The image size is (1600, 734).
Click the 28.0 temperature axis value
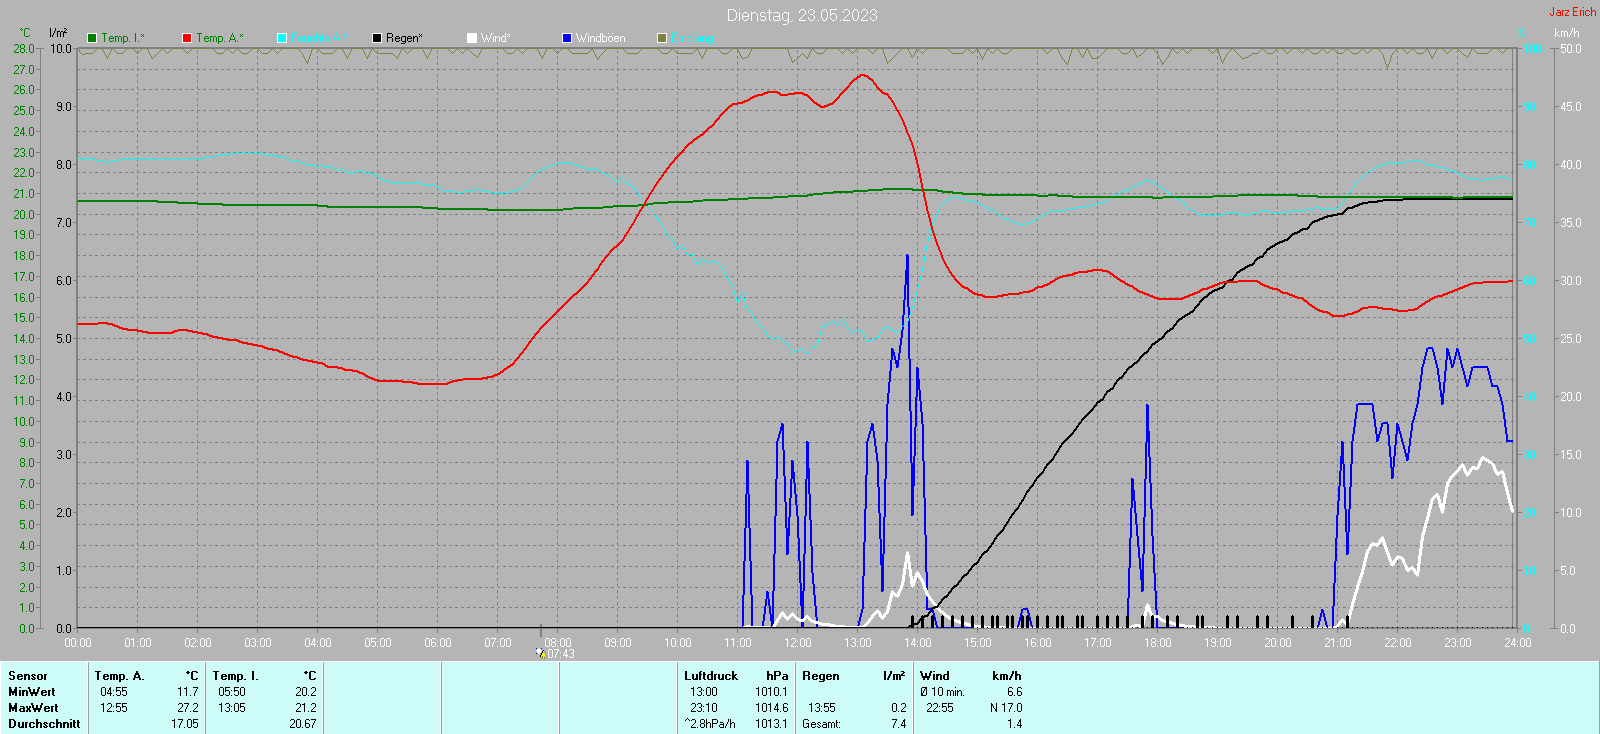pyautogui.click(x=24, y=49)
